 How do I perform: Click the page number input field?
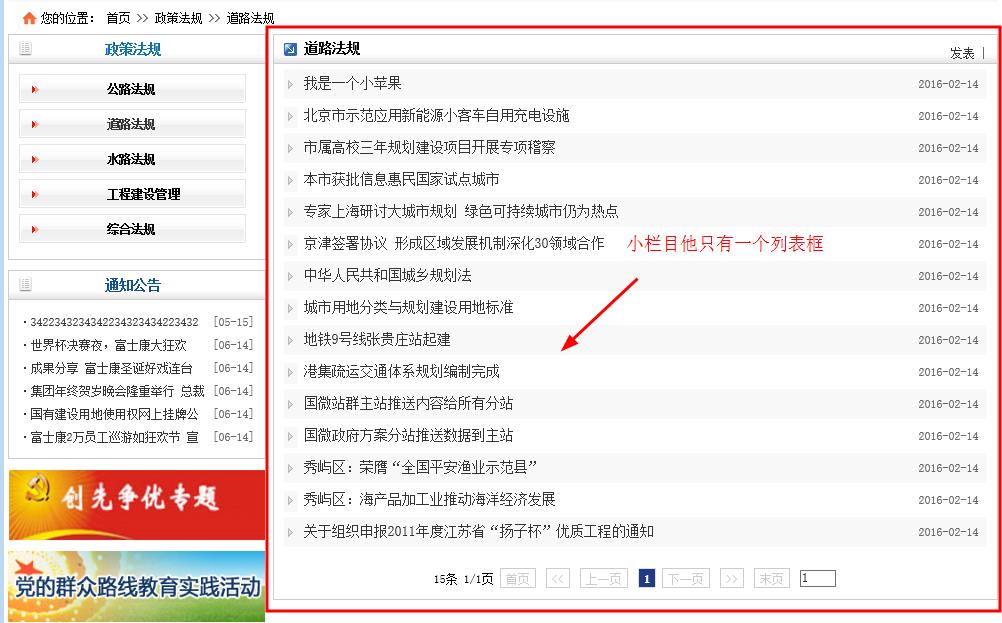click(817, 578)
